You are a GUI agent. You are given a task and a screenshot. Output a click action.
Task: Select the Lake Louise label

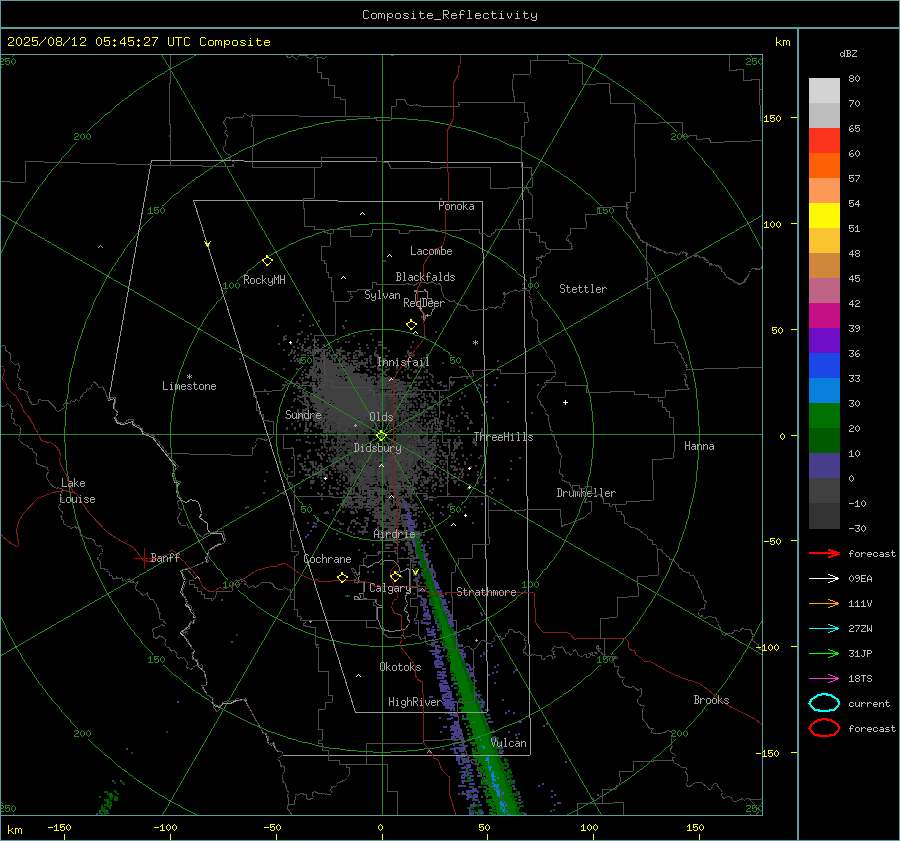(77, 491)
